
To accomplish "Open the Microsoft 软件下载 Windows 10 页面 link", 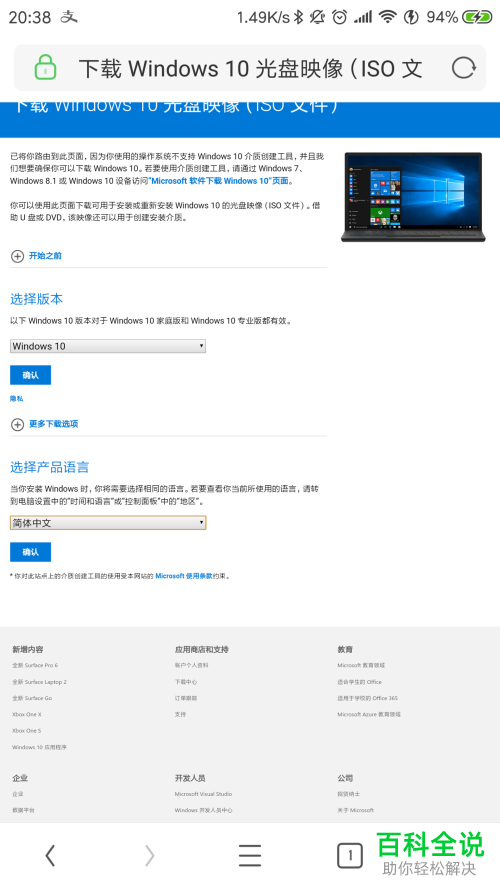I will [219, 181].
